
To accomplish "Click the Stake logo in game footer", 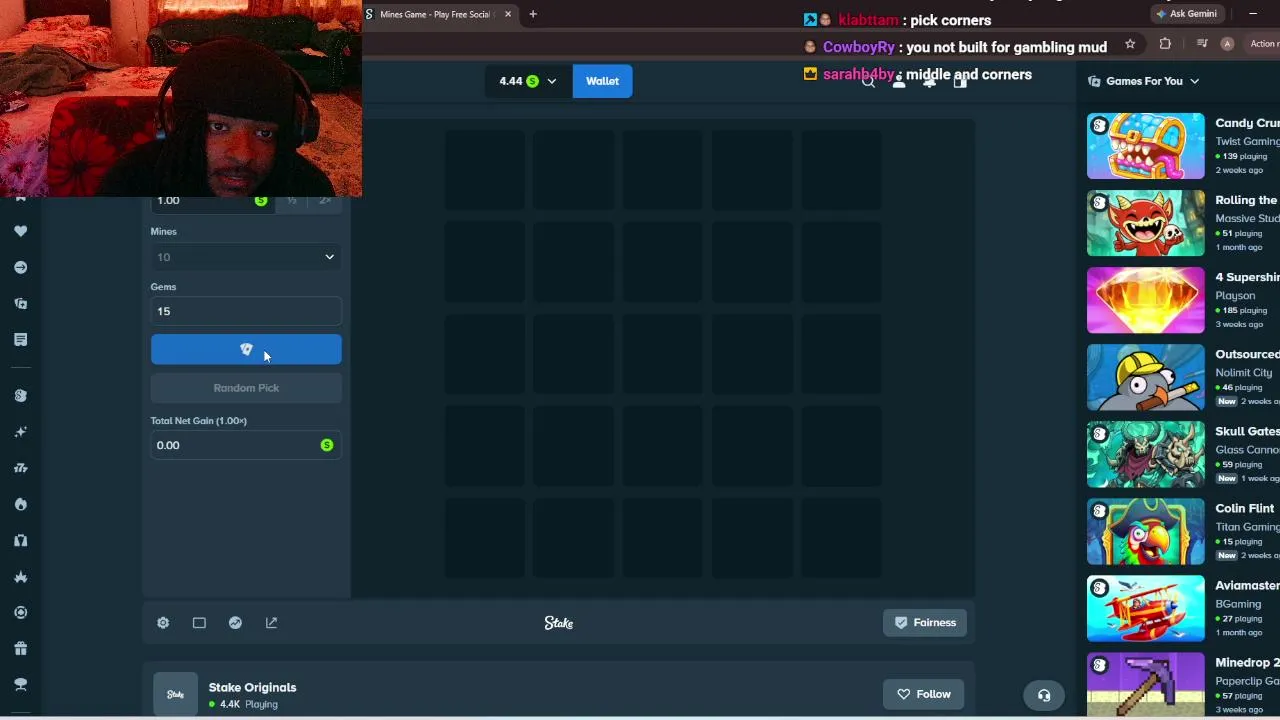I will coord(559,623).
